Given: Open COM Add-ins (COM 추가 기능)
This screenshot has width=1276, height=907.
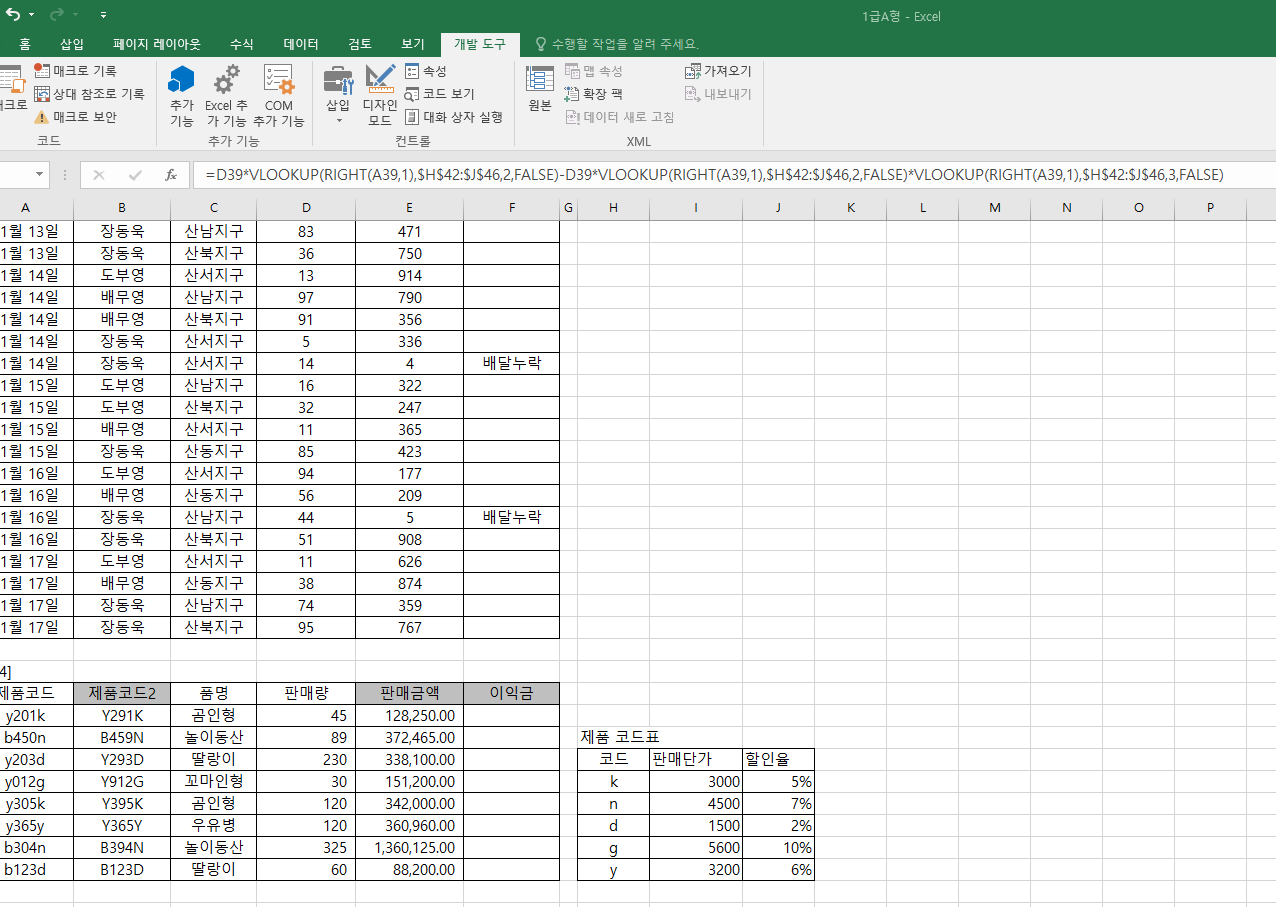Looking at the screenshot, I should pyautogui.click(x=279, y=96).
